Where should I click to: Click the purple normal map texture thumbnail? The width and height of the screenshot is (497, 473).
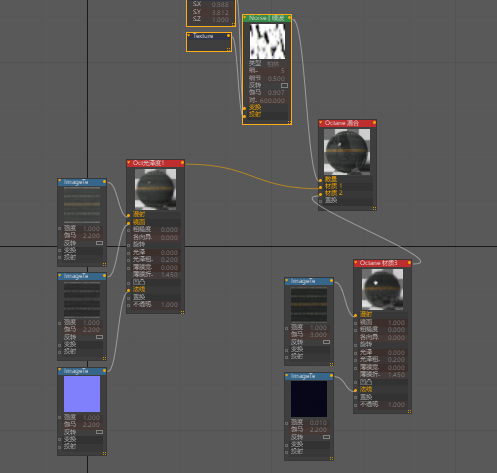(82, 394)
